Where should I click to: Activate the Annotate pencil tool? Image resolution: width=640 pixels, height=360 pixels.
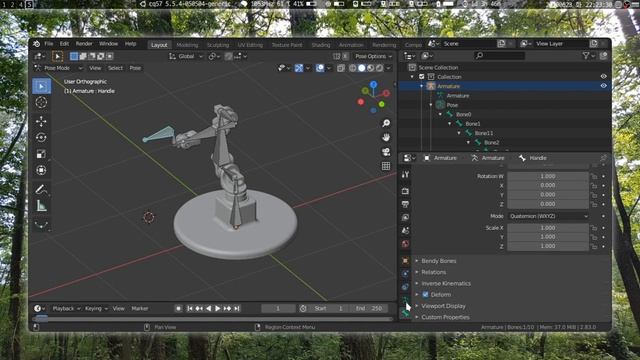(x=41, y=189)
